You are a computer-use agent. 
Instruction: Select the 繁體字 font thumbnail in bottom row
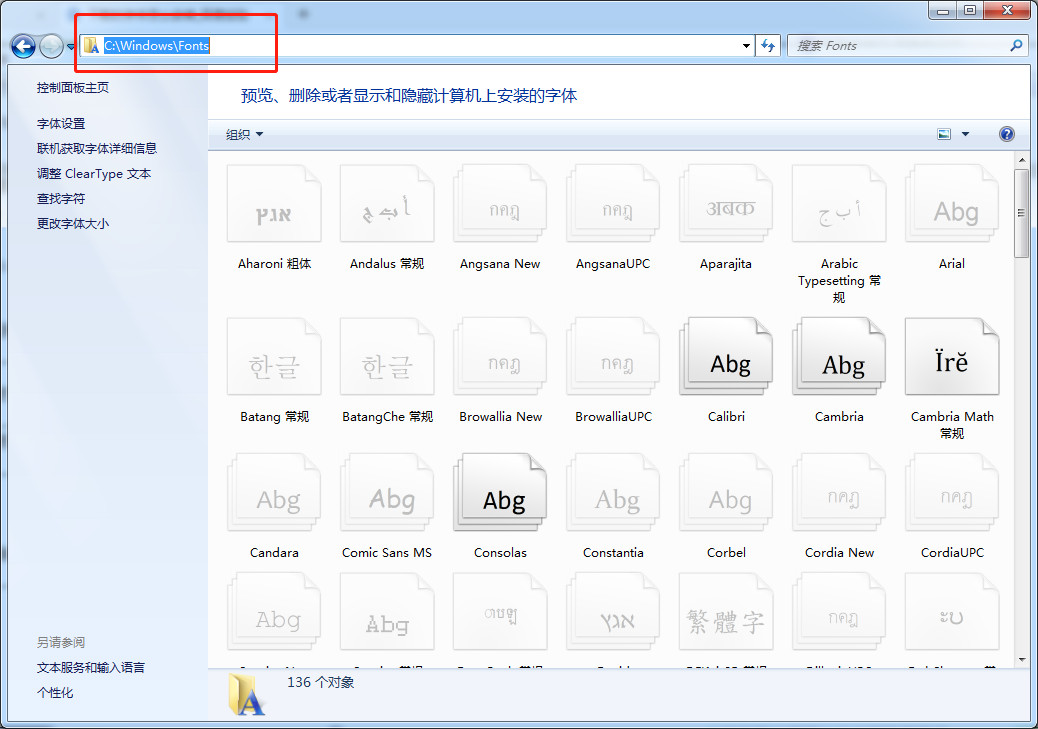pos(726,612)
